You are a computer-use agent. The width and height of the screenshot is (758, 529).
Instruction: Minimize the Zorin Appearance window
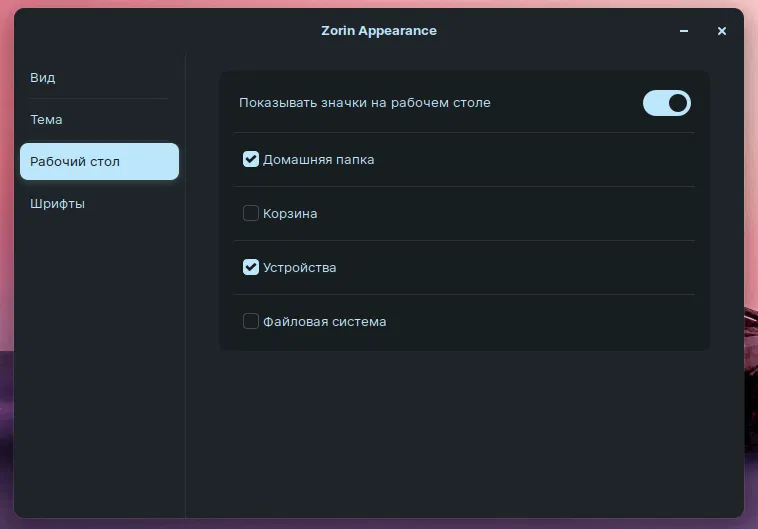pyautogui.click(x=684, y=31)
